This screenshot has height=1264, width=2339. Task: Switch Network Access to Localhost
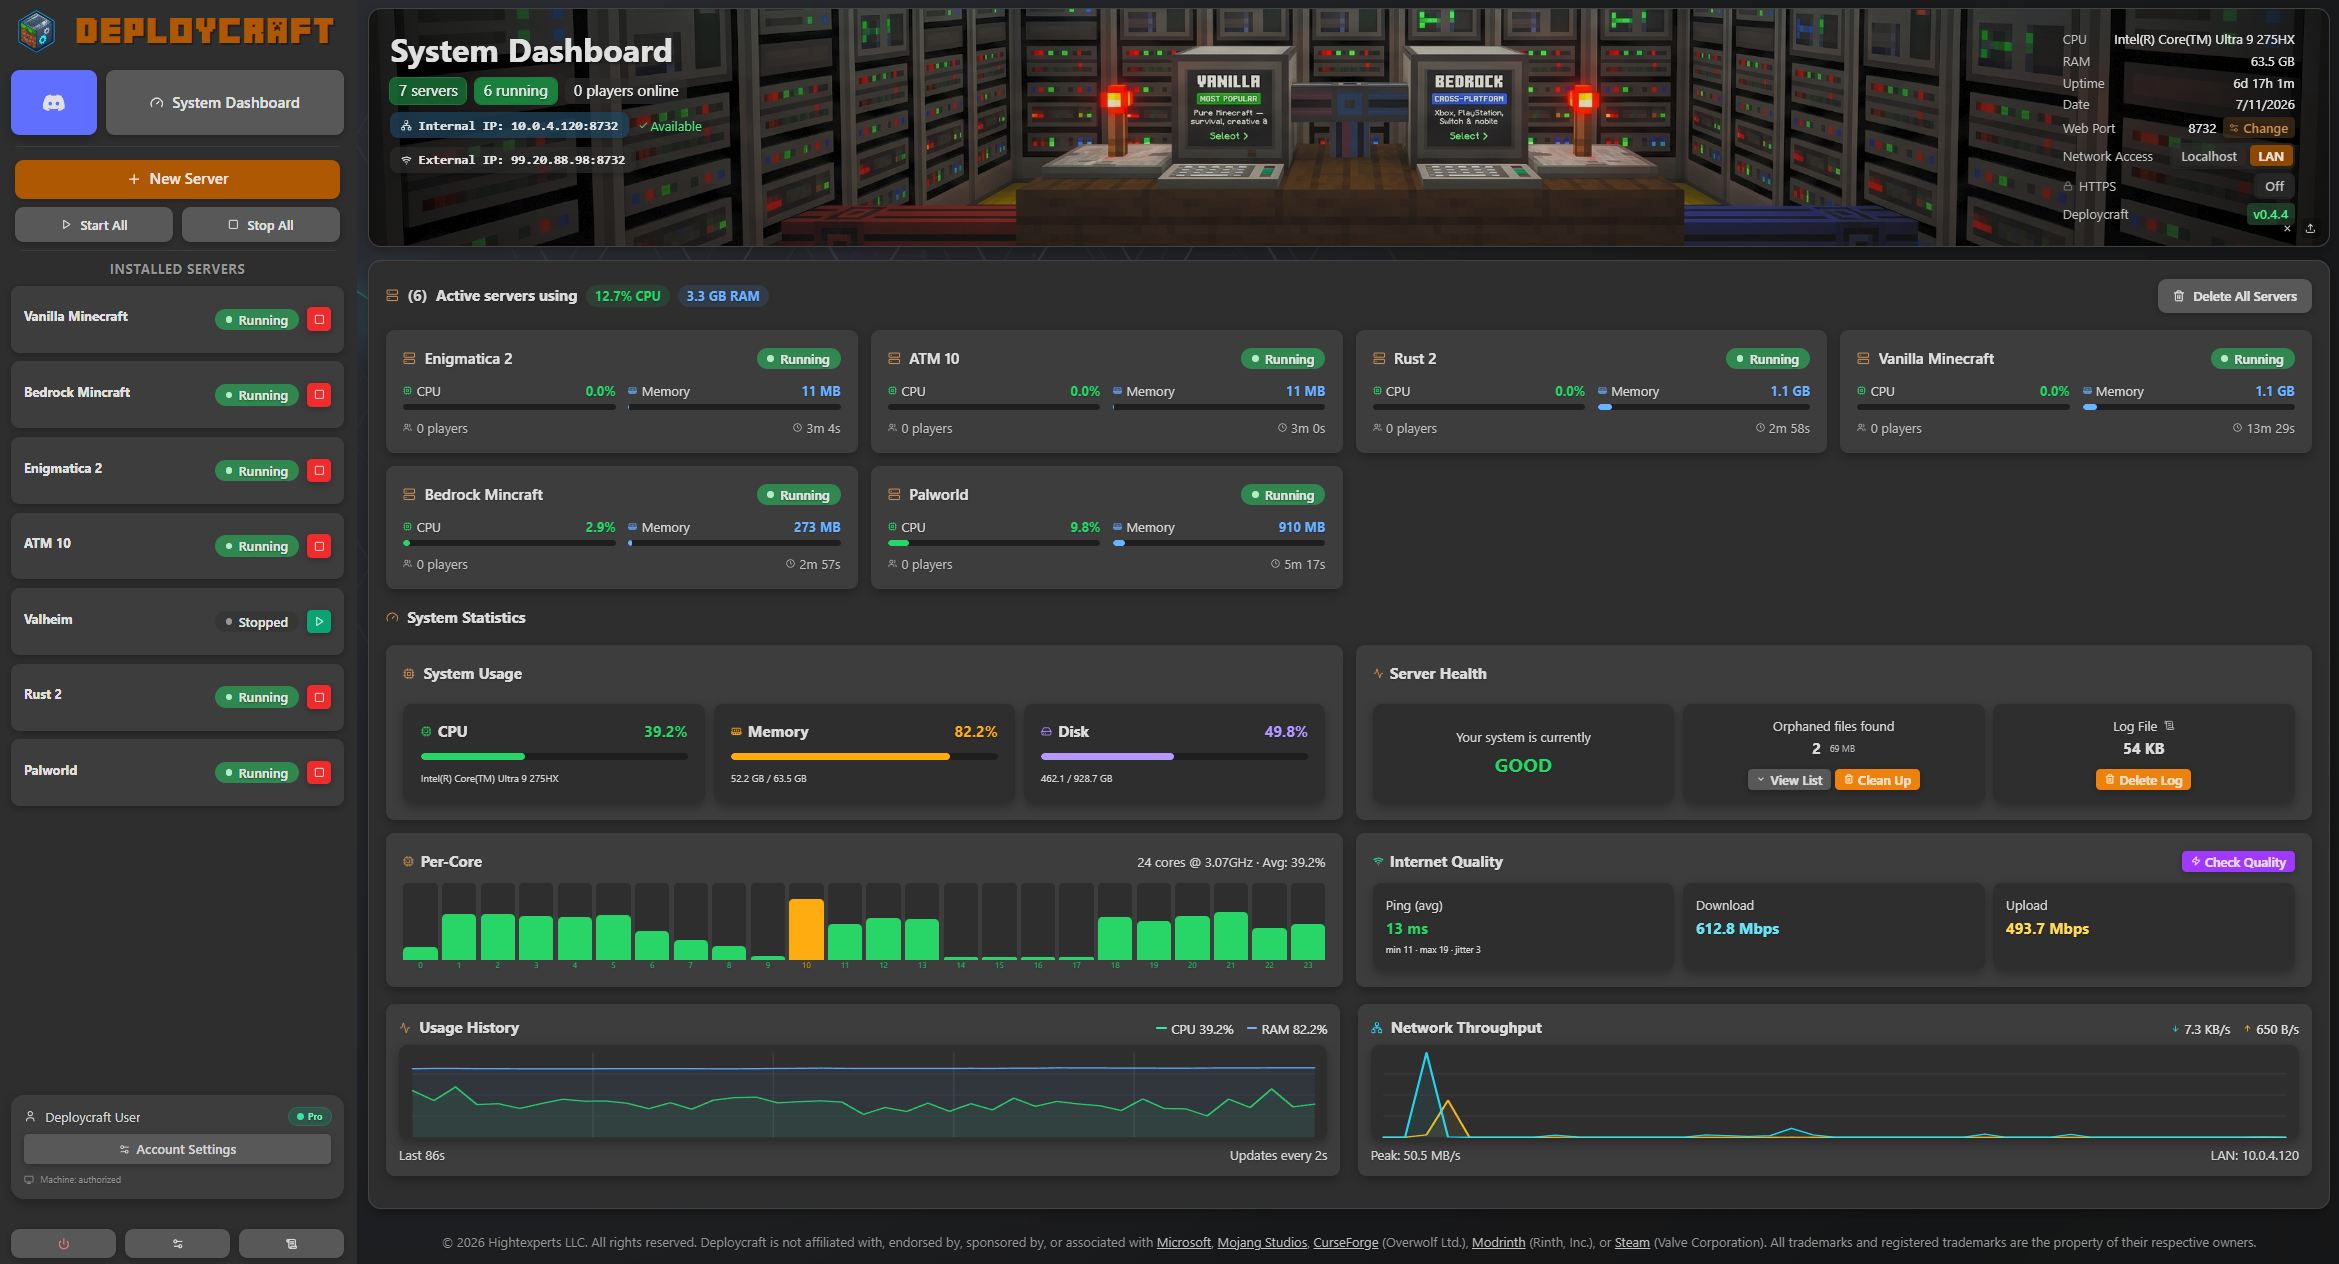(2208, 157)
